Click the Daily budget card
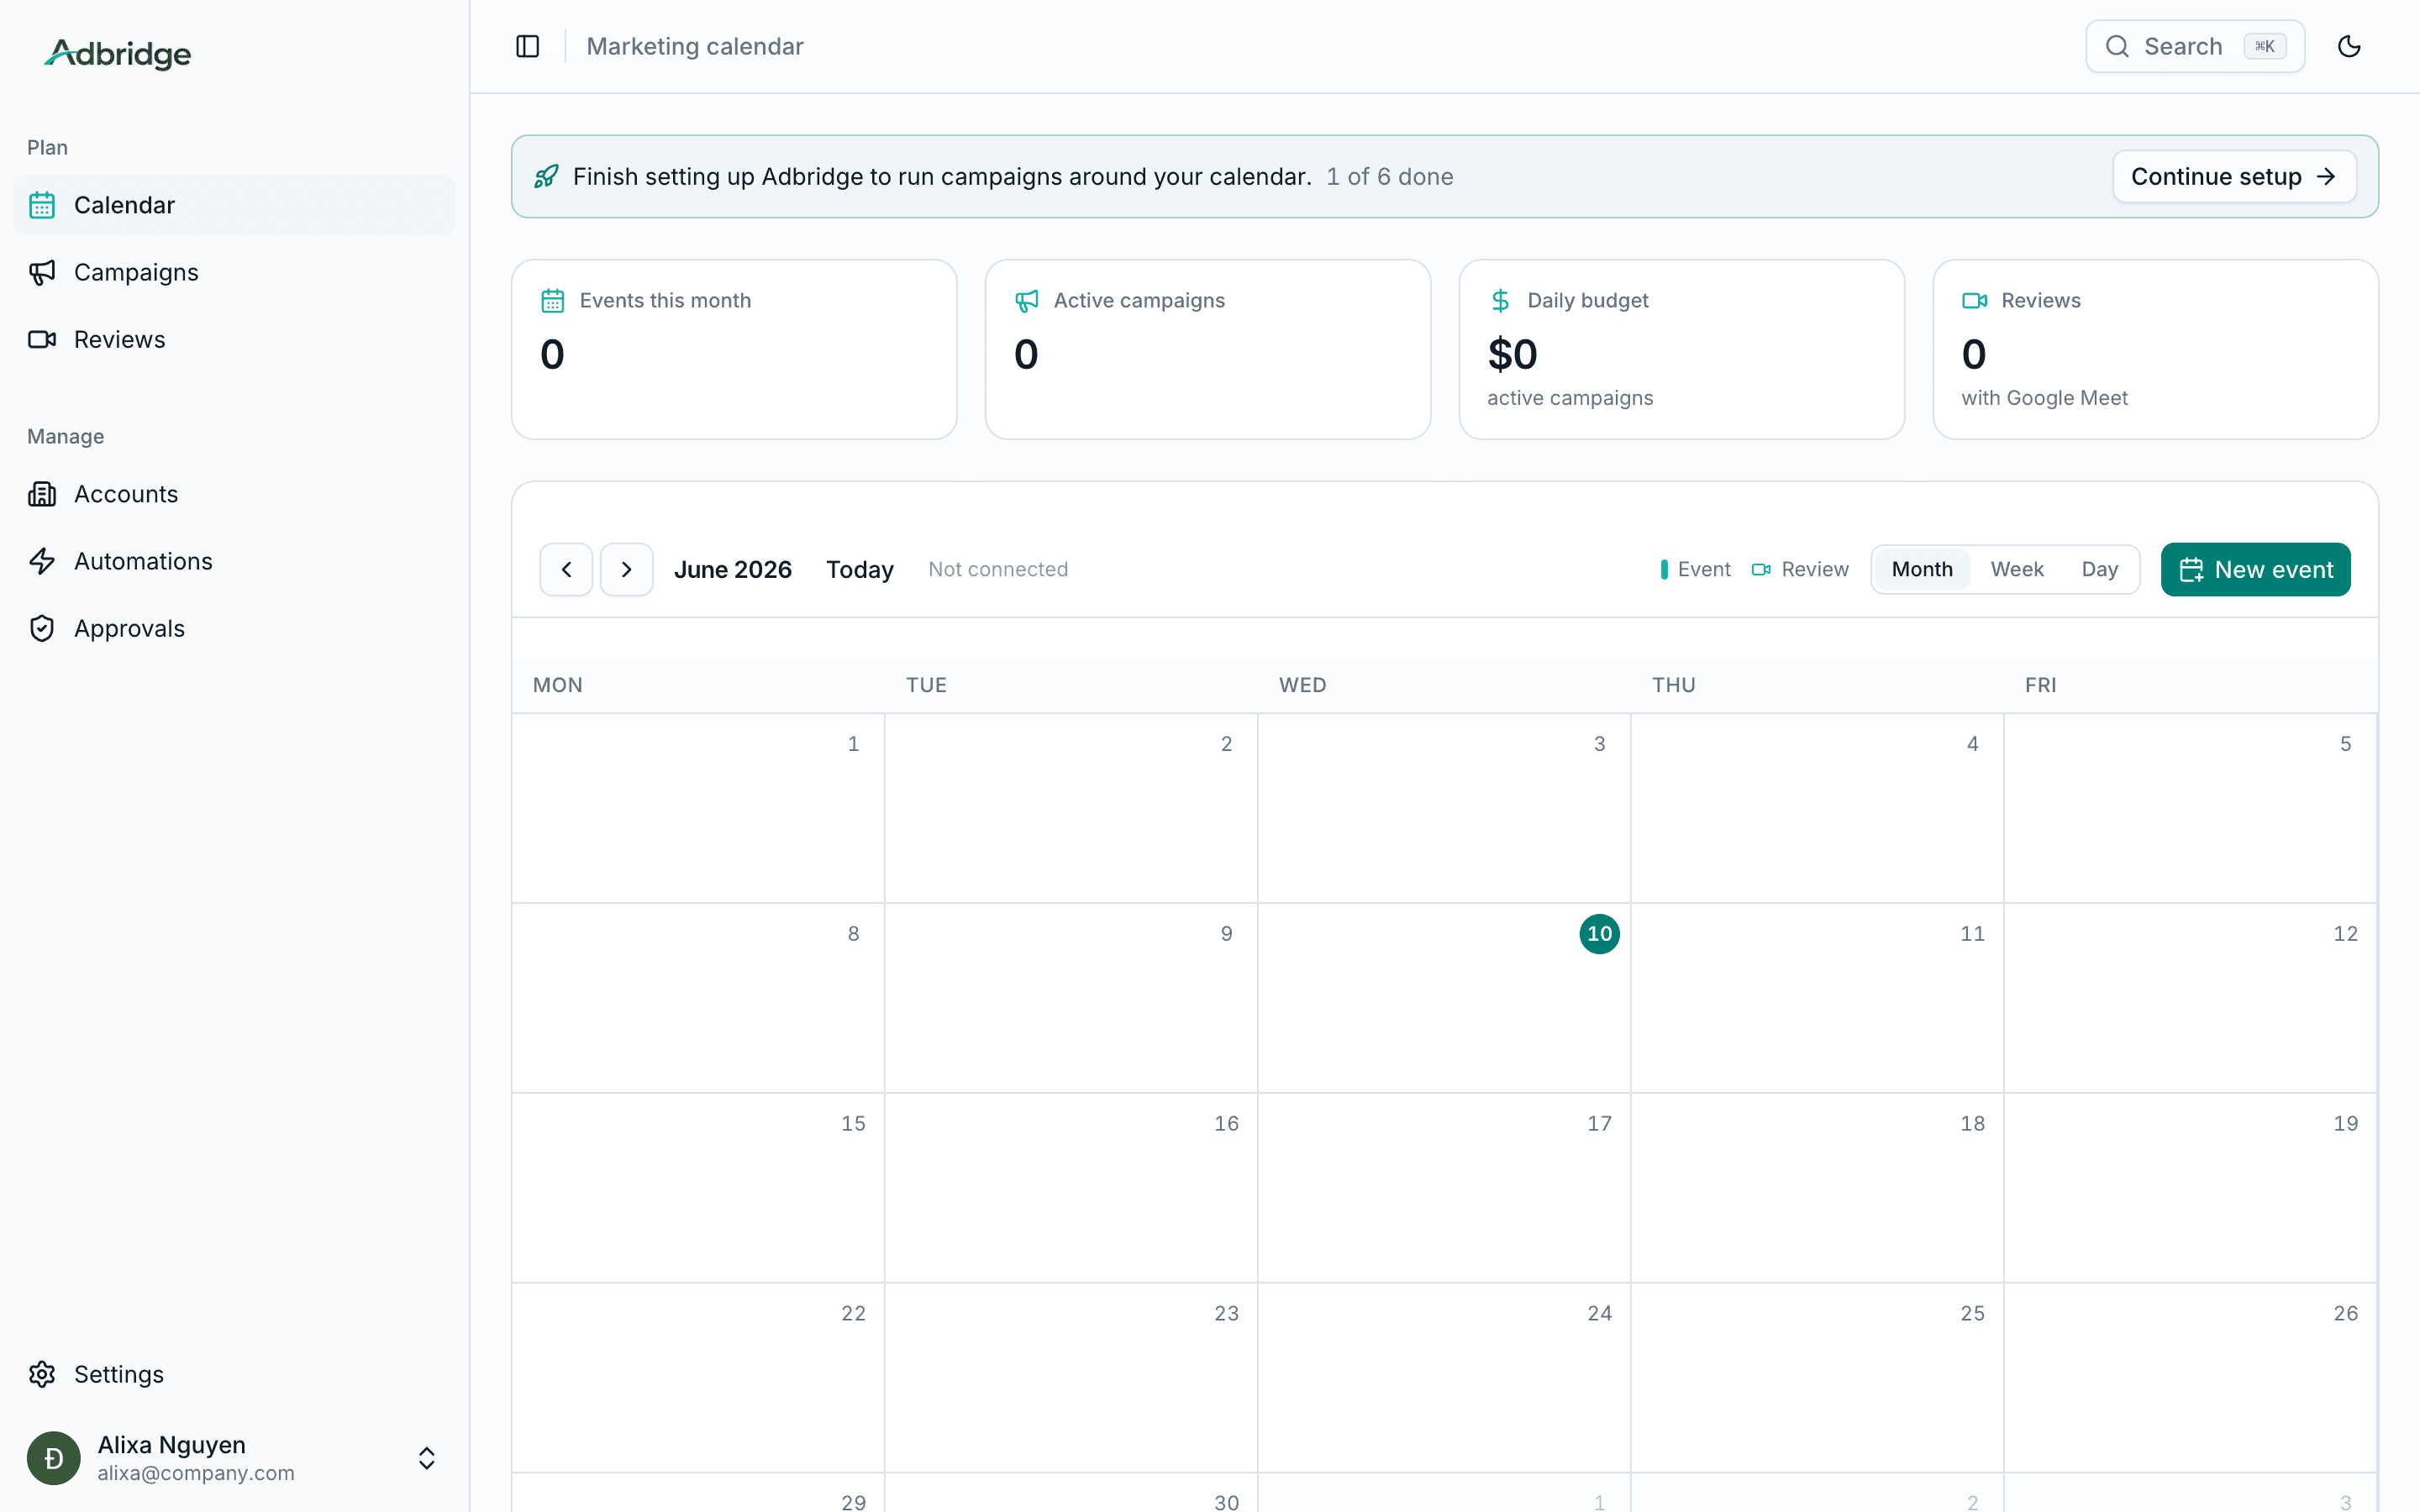This screenshot has width=2420, height=1512. click(1682, 349)
